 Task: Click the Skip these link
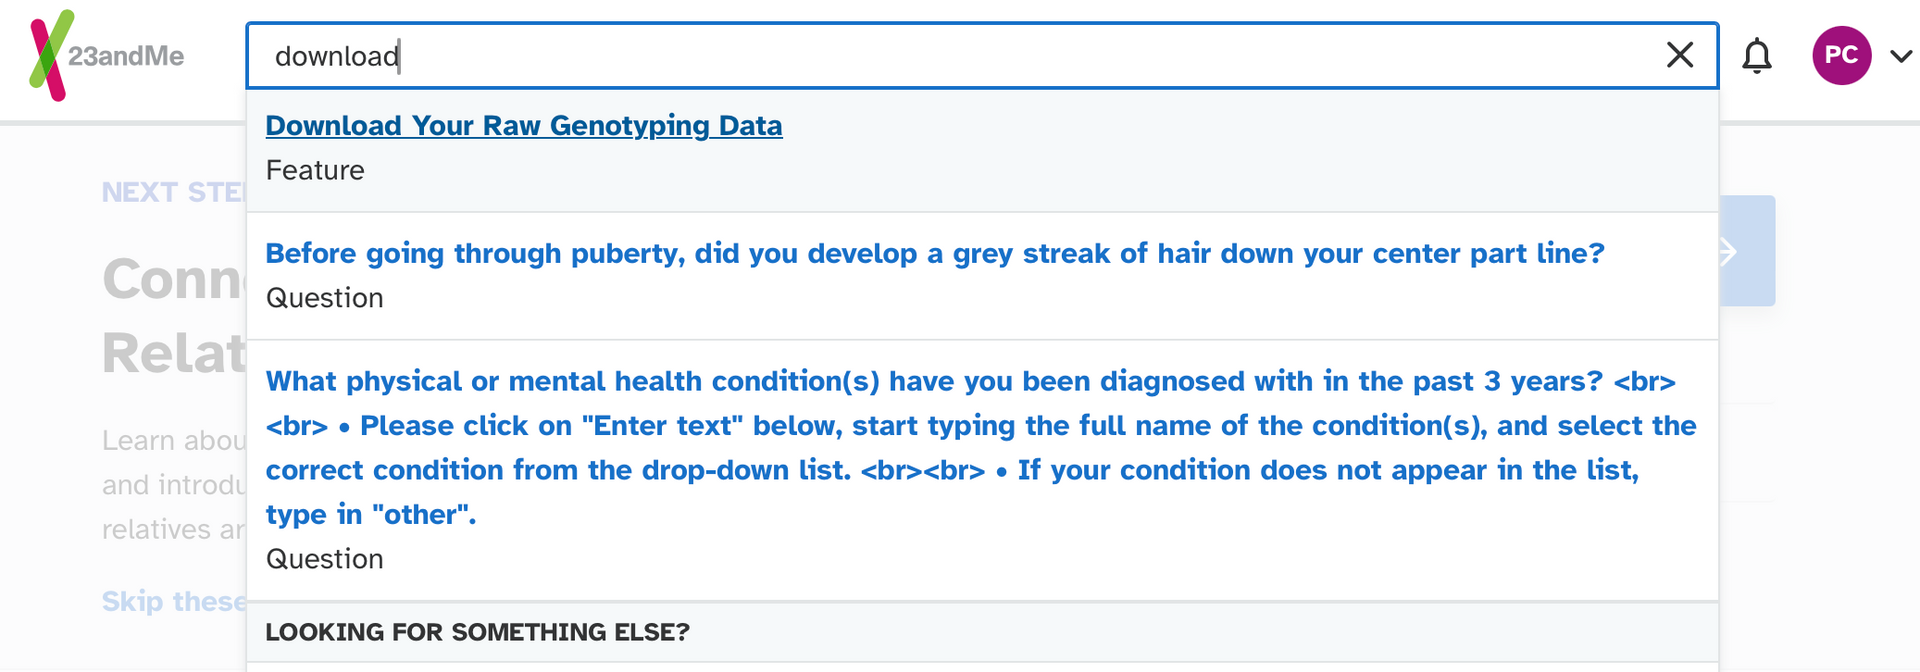click(174, 601)
